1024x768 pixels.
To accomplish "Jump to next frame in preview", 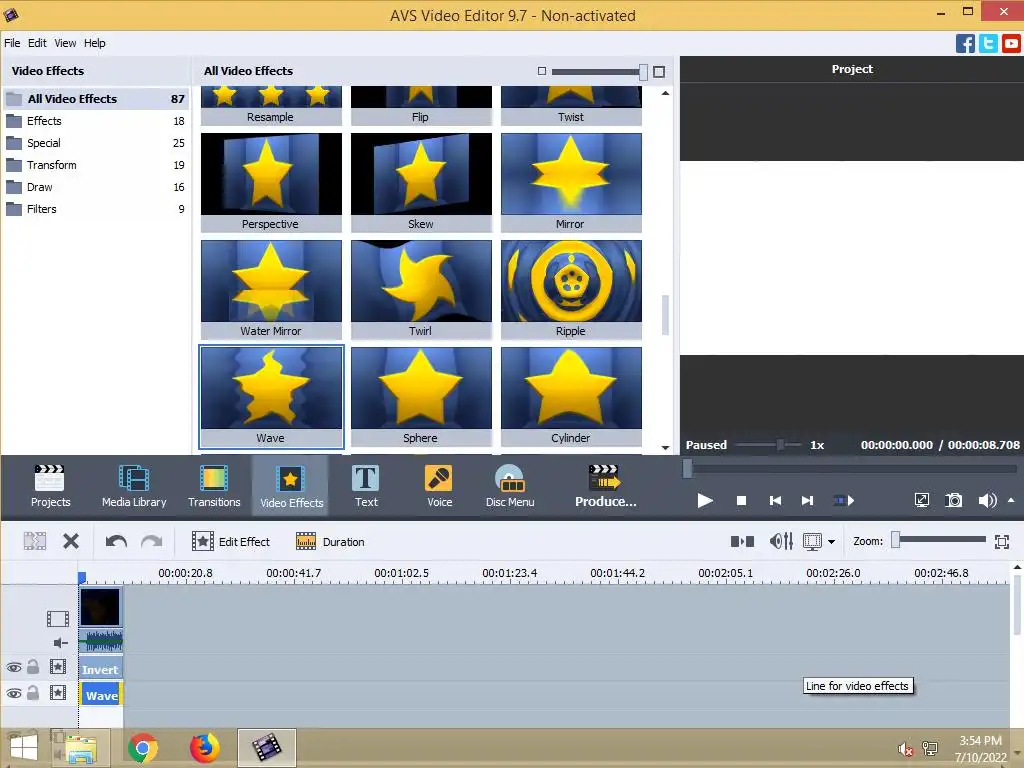I will click(808, 501).
